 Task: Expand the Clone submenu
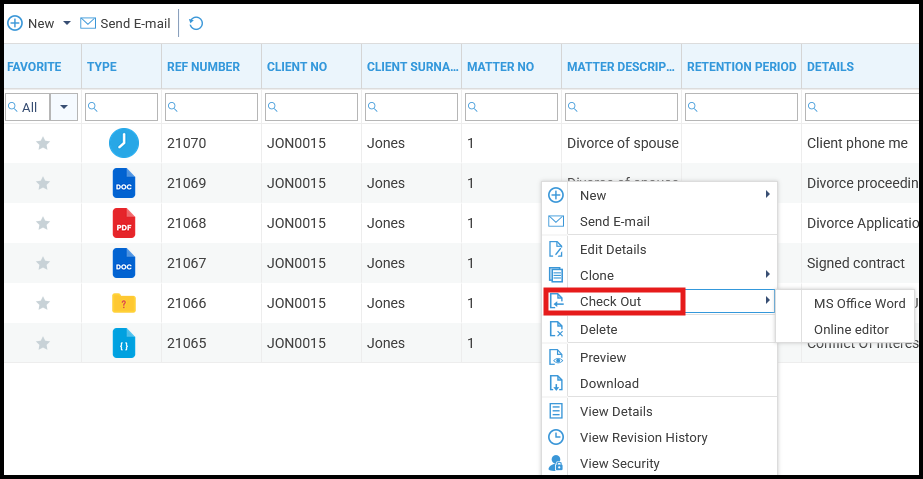tap(768, 275)
